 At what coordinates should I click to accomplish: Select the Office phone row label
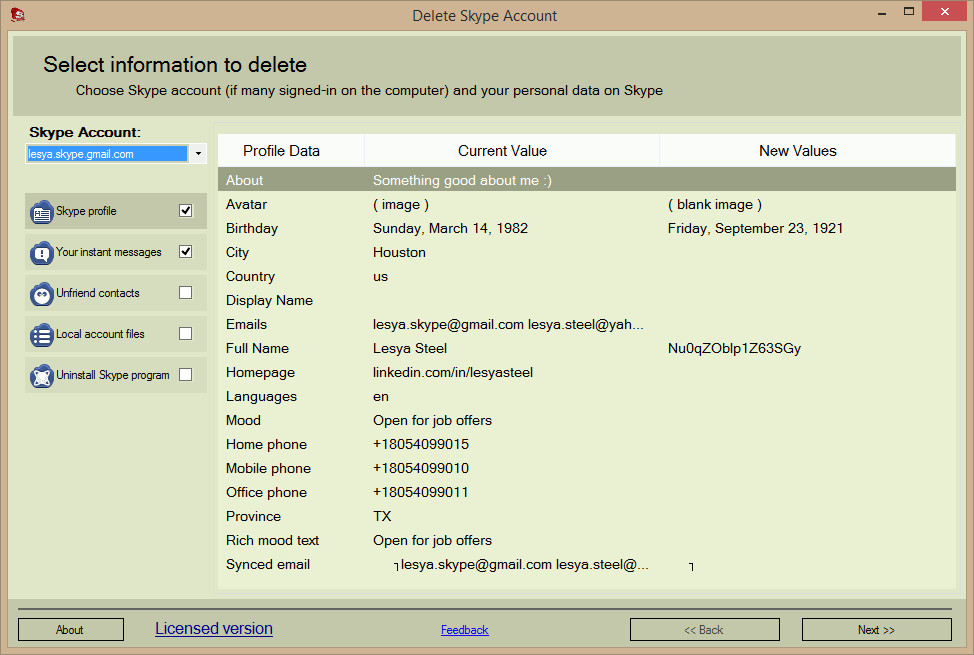pos(266,493)
